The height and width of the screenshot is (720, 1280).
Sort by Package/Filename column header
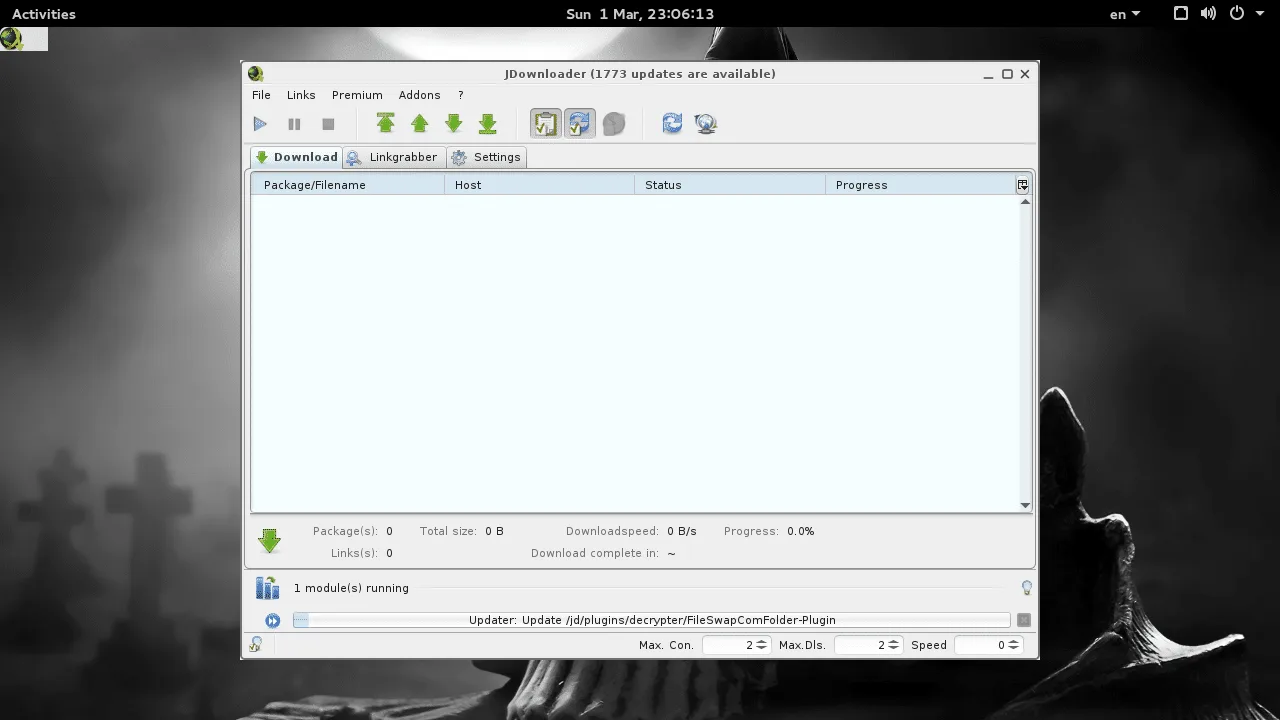347,185
